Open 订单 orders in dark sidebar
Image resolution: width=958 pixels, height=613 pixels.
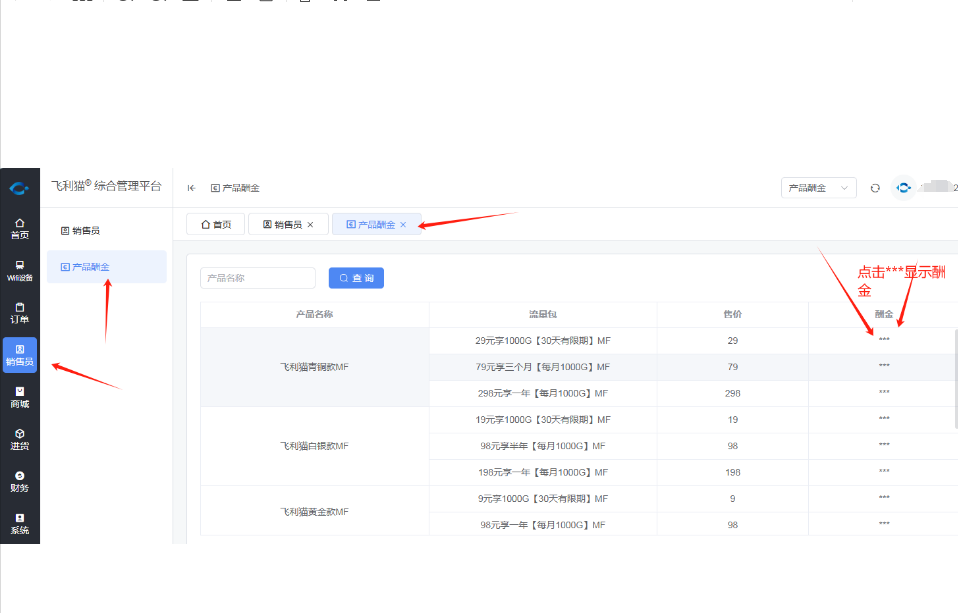click(x=20, y=312)
